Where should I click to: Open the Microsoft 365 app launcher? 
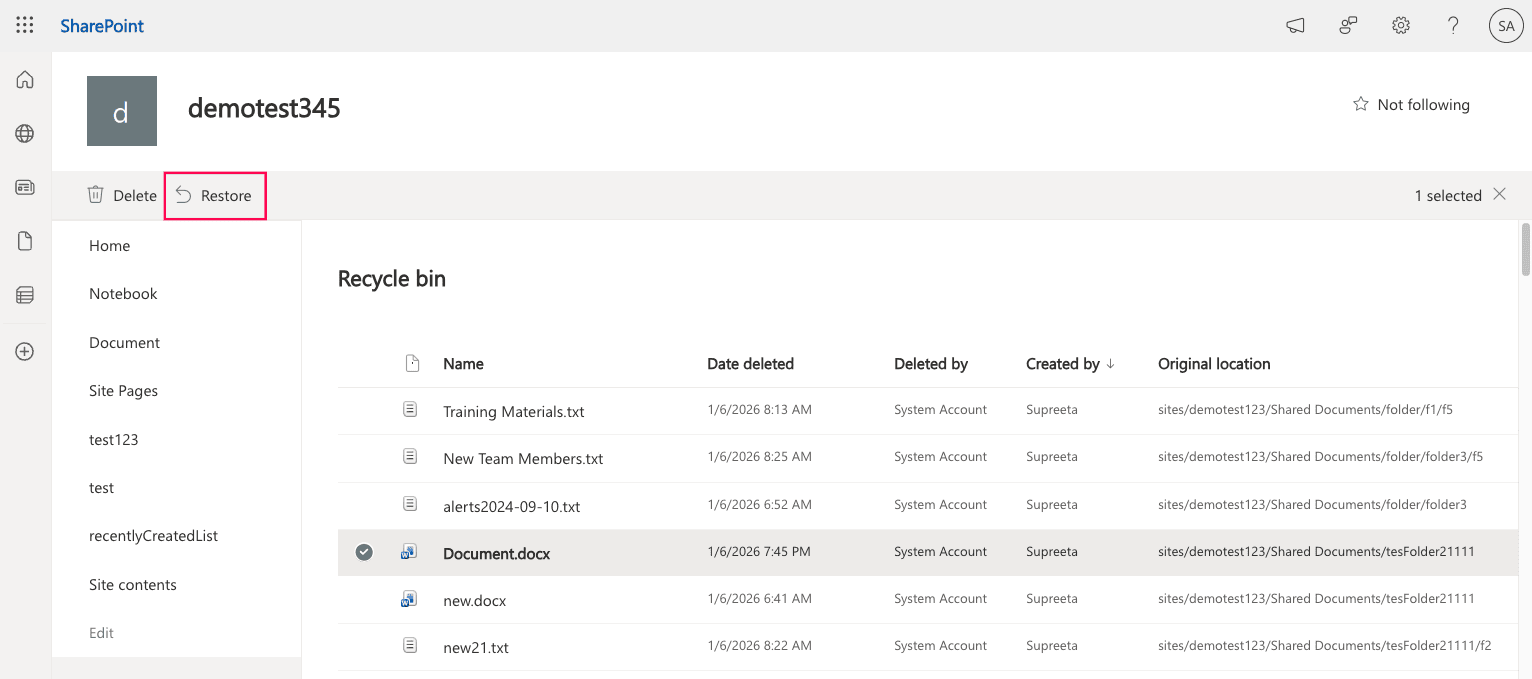(24, 24)
